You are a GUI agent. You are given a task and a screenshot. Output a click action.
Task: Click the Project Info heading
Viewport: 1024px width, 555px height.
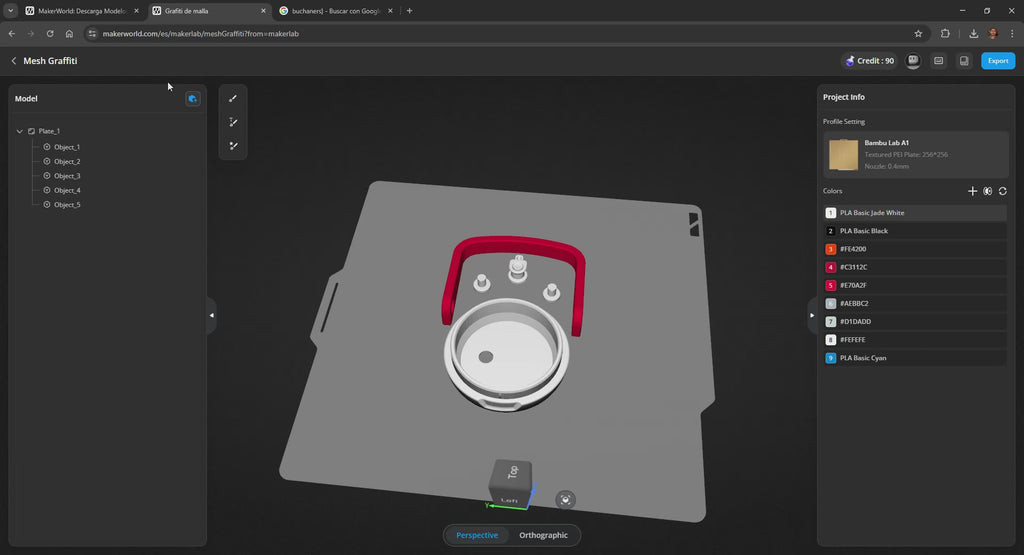coord(844,97)
